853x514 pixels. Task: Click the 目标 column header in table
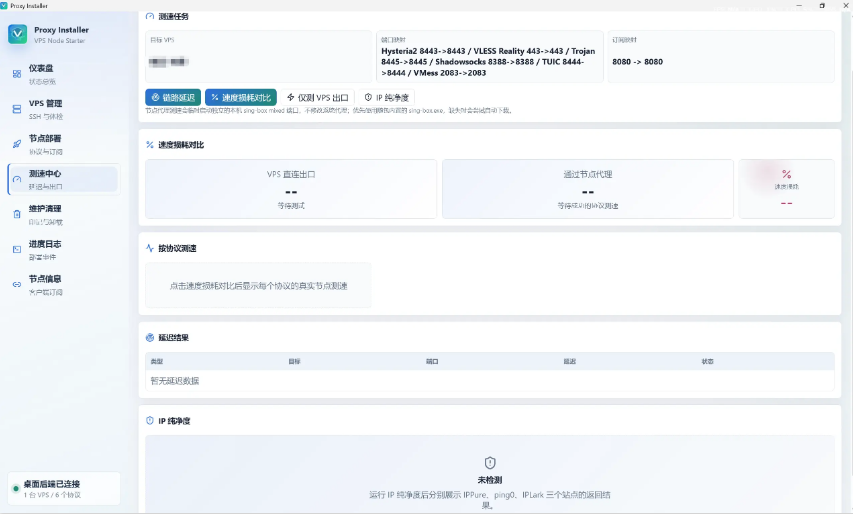(294, 361)
